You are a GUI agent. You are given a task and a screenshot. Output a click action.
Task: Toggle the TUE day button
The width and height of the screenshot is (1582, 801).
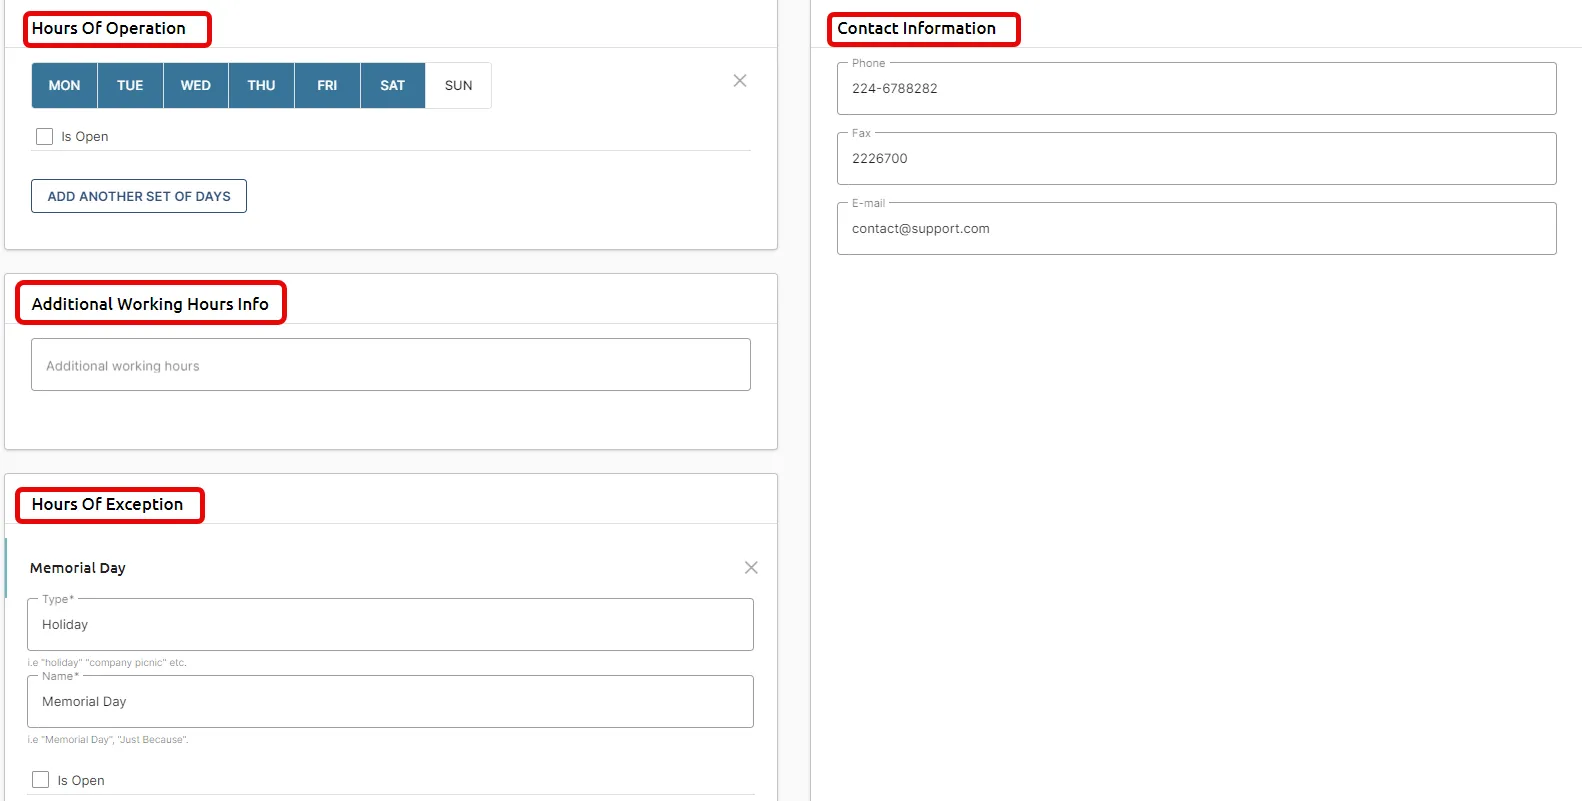[130, 86]
